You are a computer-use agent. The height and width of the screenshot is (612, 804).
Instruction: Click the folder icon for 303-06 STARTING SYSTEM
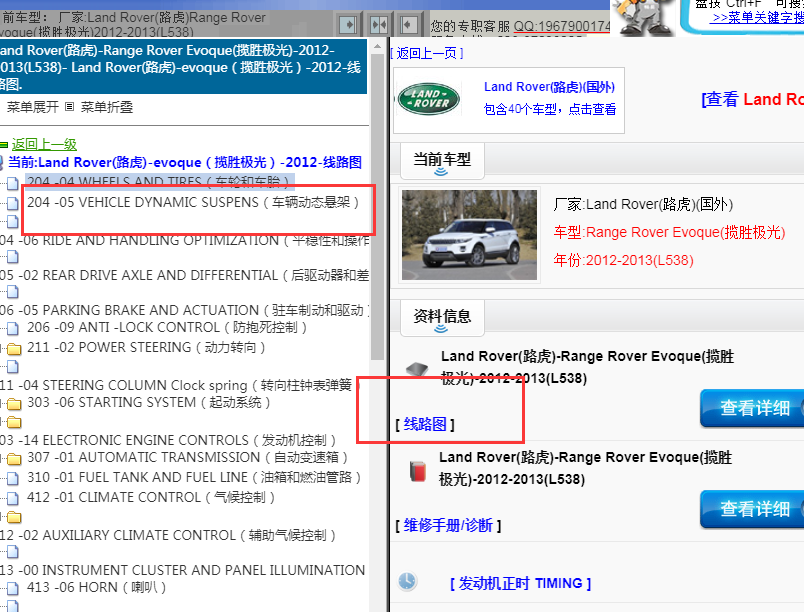pos(14,404)
